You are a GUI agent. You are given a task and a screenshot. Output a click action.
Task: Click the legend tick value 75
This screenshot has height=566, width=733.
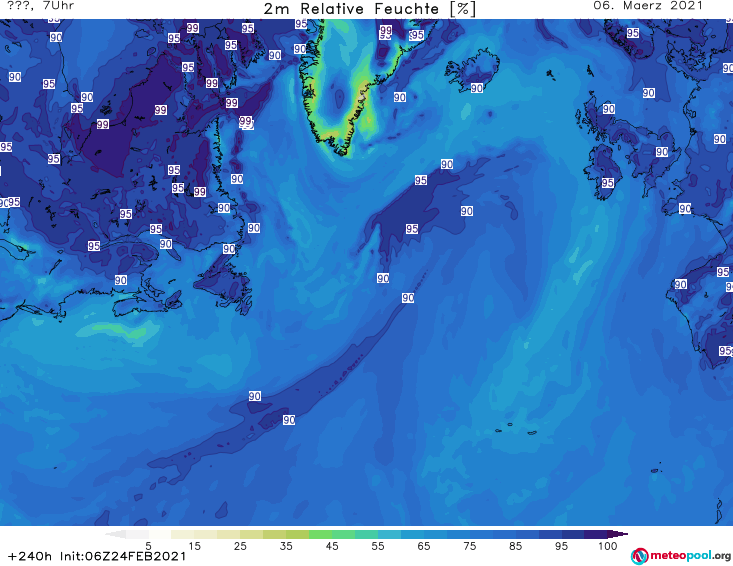pos(469,546)
